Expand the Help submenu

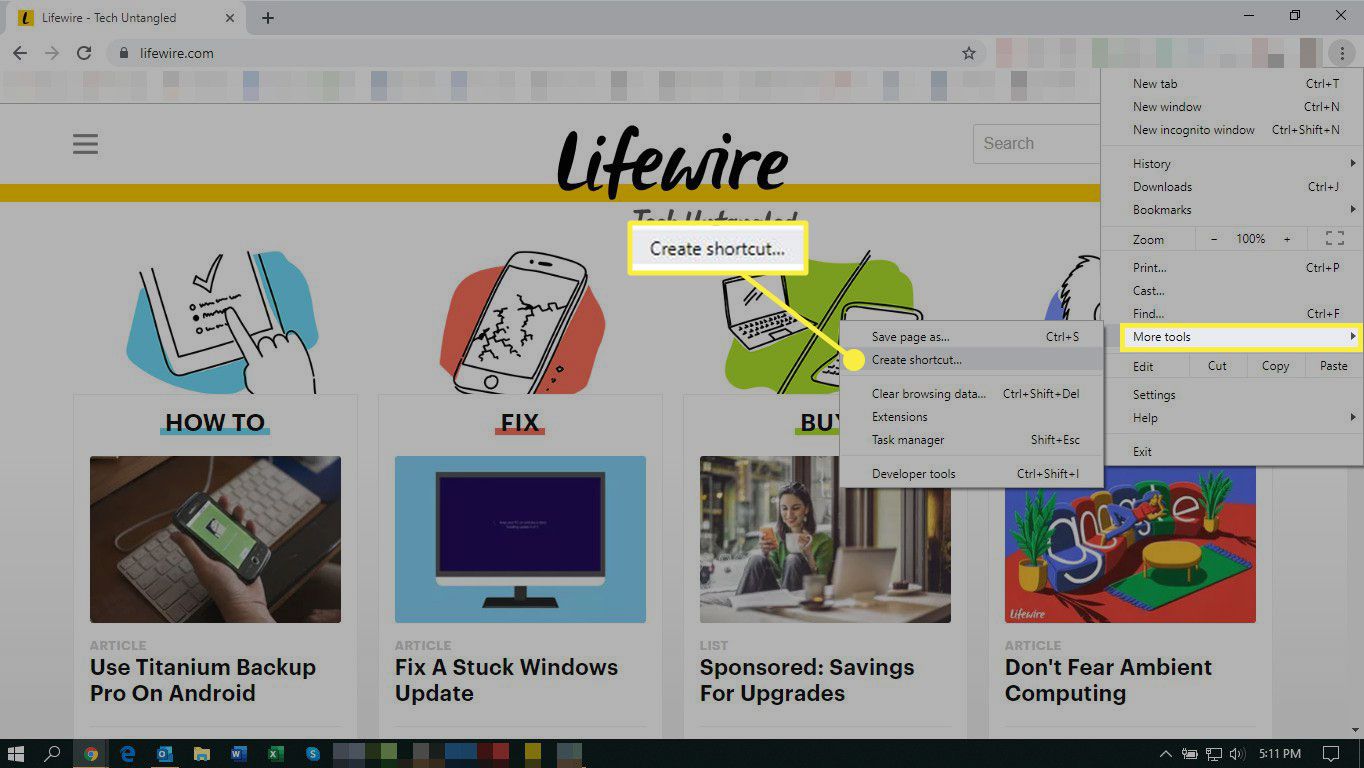(x=1232, y=417)
